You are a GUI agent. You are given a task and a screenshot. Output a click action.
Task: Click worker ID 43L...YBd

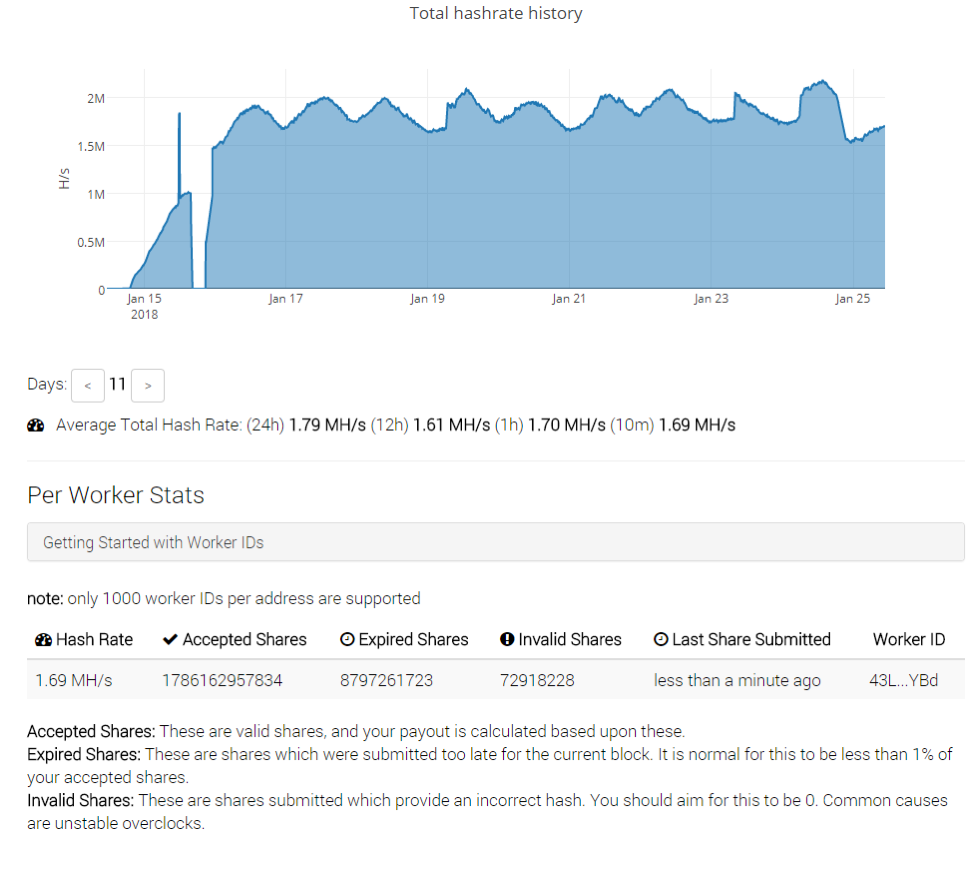(x=903, y=681)
